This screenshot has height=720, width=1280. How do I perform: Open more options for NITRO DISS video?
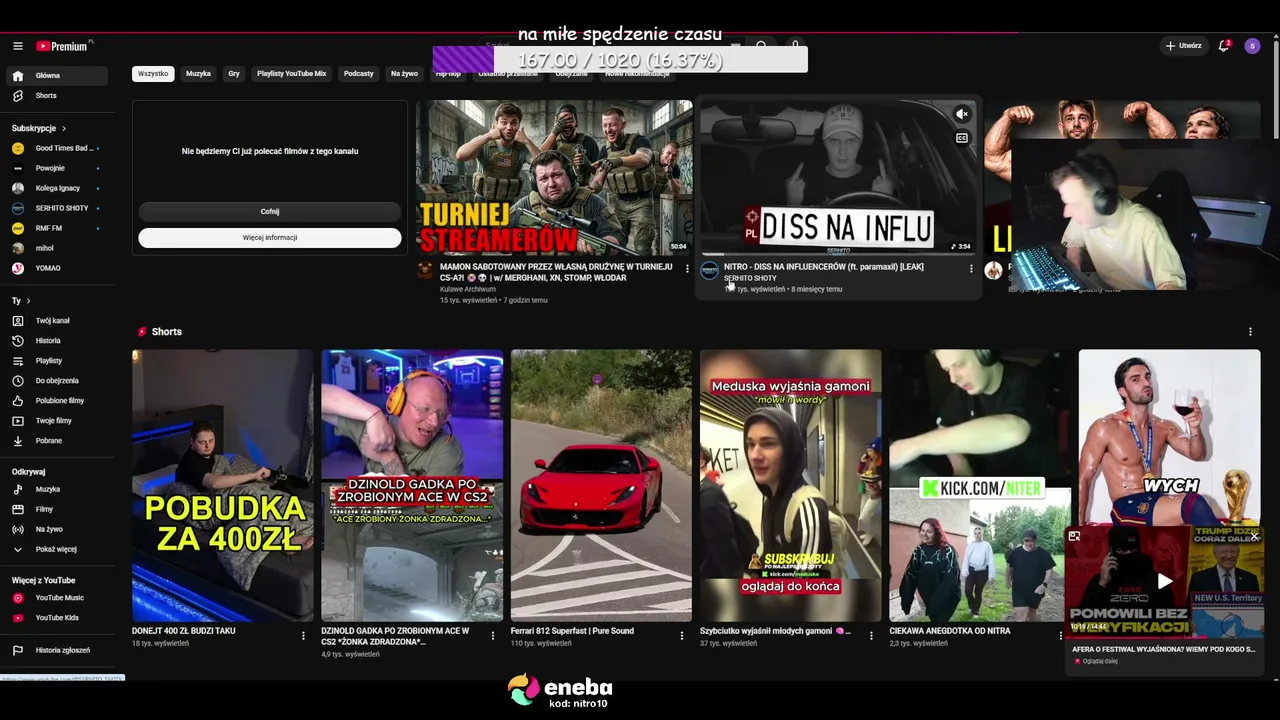point(971,268)
